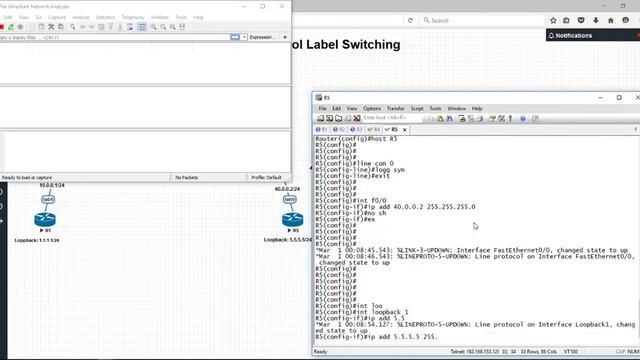The height and width of the screenshot is (360, 640).
Task: Reset zoom to normal size icon in Wireshark
Action: [173, 27]
